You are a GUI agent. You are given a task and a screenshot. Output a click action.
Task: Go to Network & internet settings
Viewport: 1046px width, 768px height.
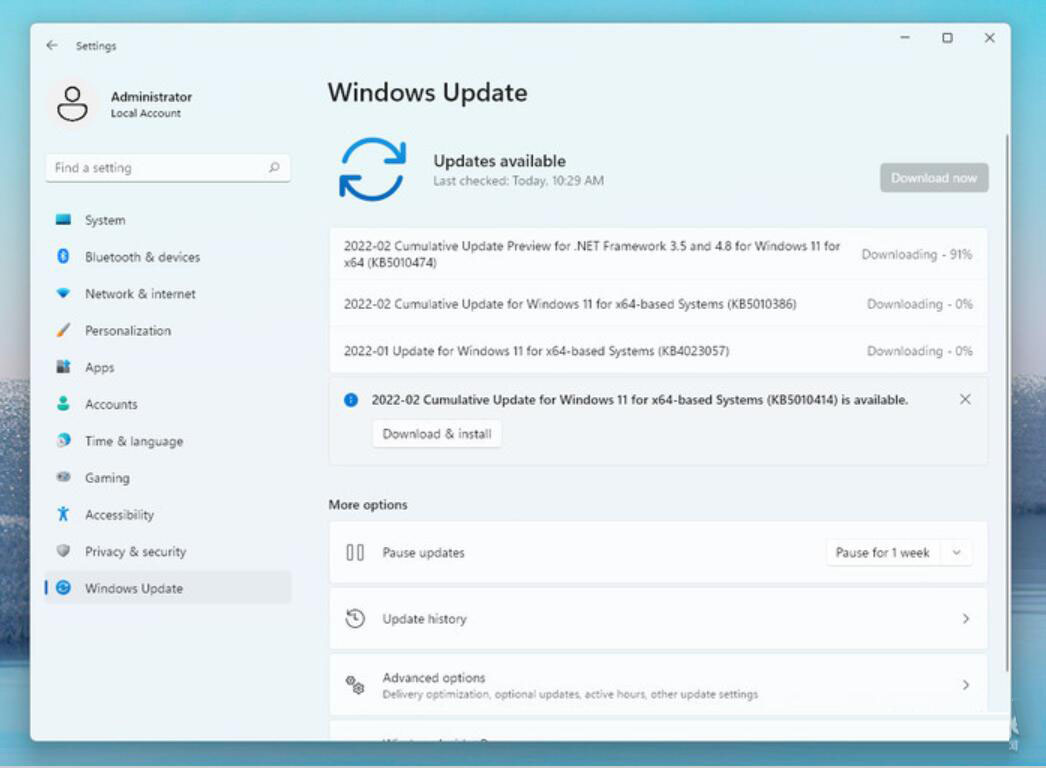click(x=140, y=294)
